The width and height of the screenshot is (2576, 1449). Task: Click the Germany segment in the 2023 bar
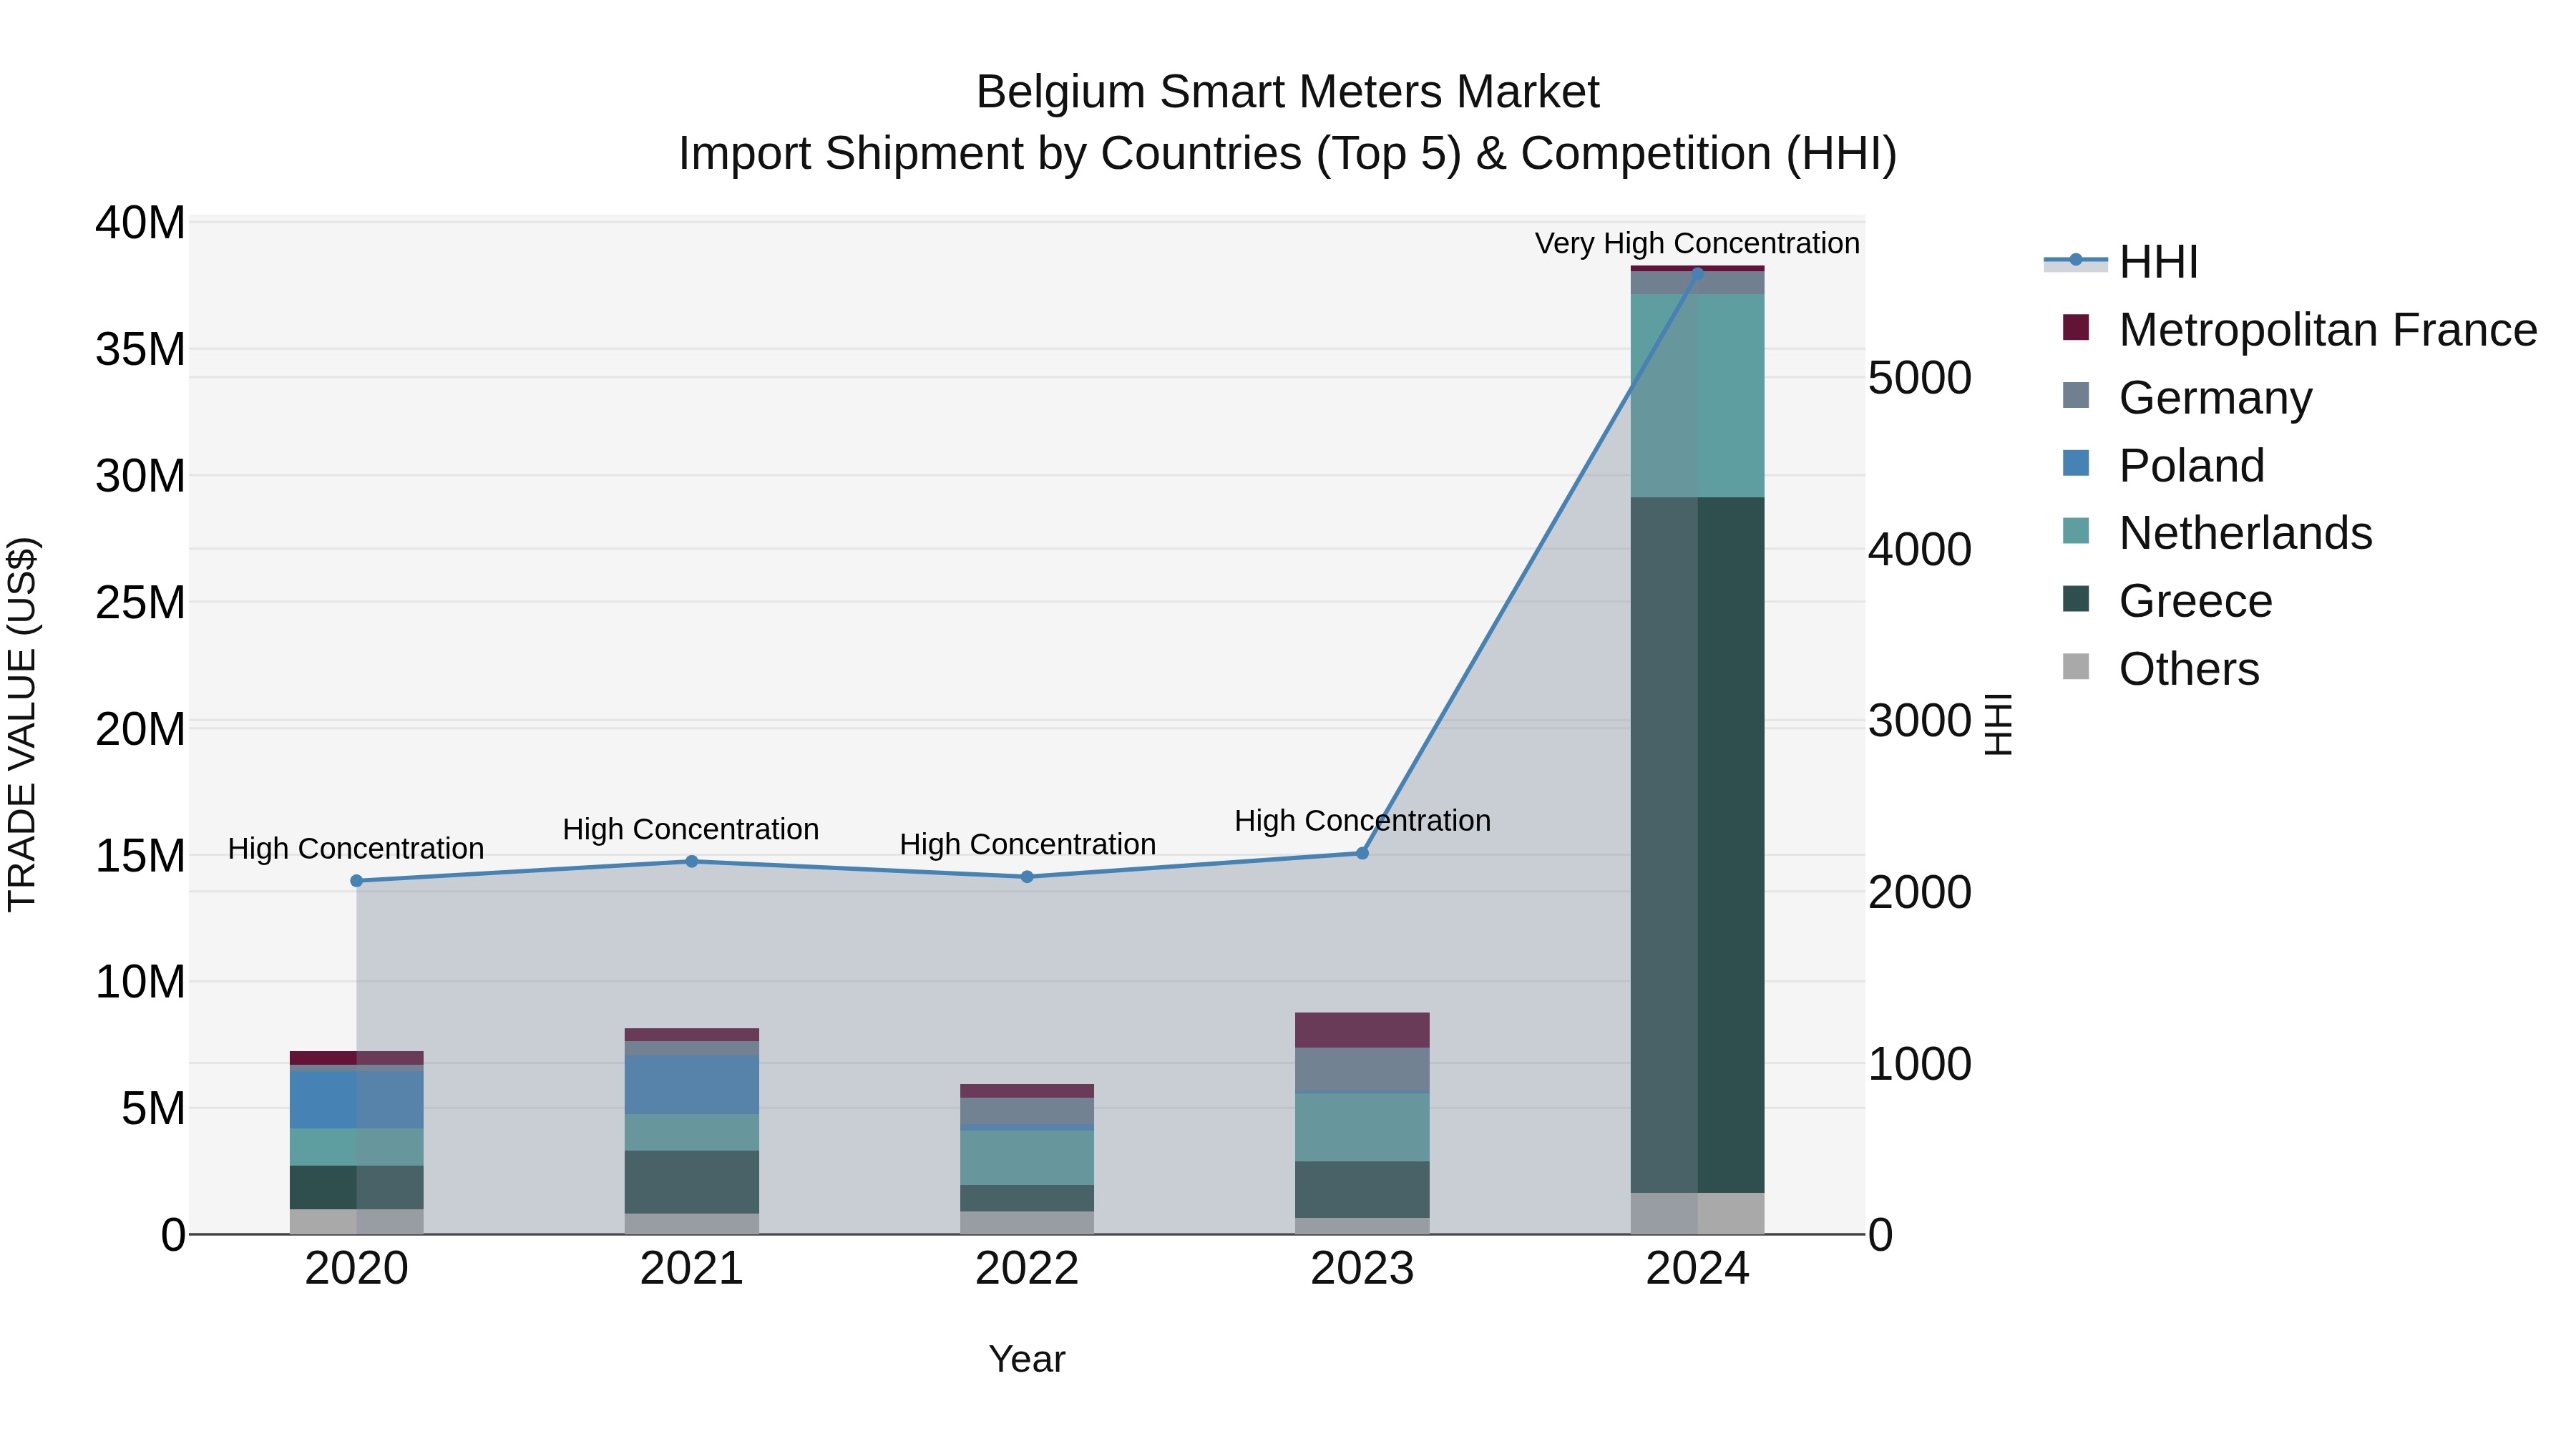click(x=1362, y=1070)
